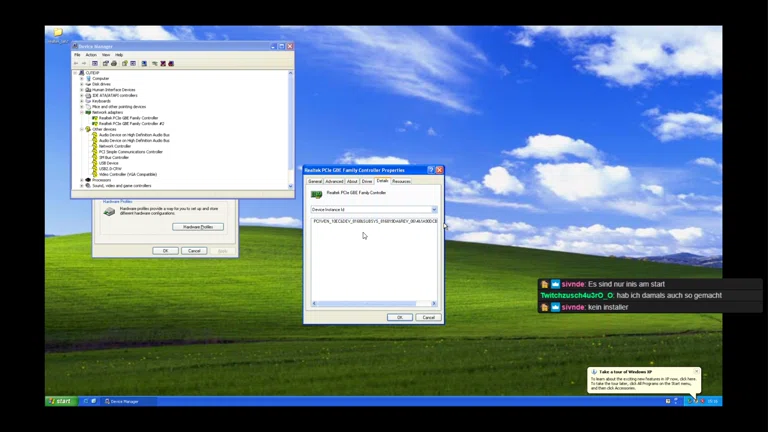Click the Update driver toolbar icon
Screen dimensions: 768x432
pyautogui.click(x=155, y=64)
